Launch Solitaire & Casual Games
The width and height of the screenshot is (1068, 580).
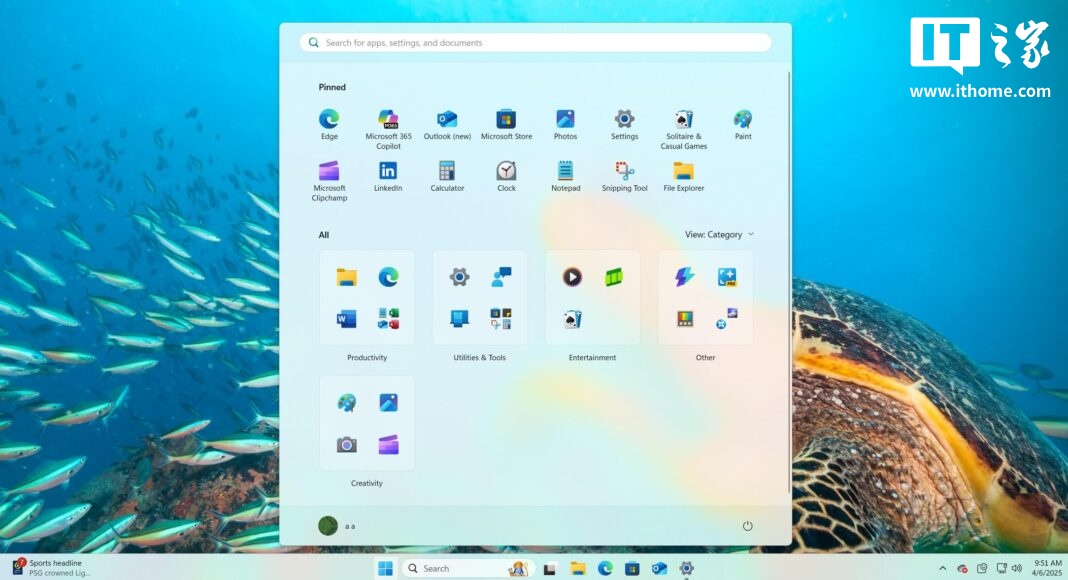(x=684, y=129)
